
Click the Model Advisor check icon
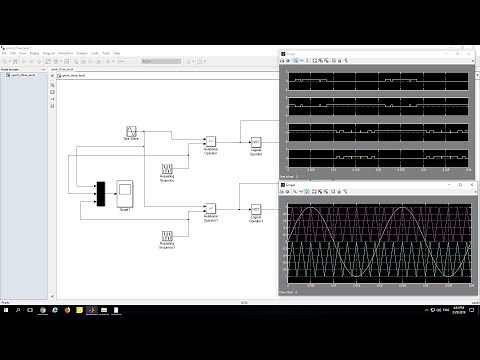188,61
